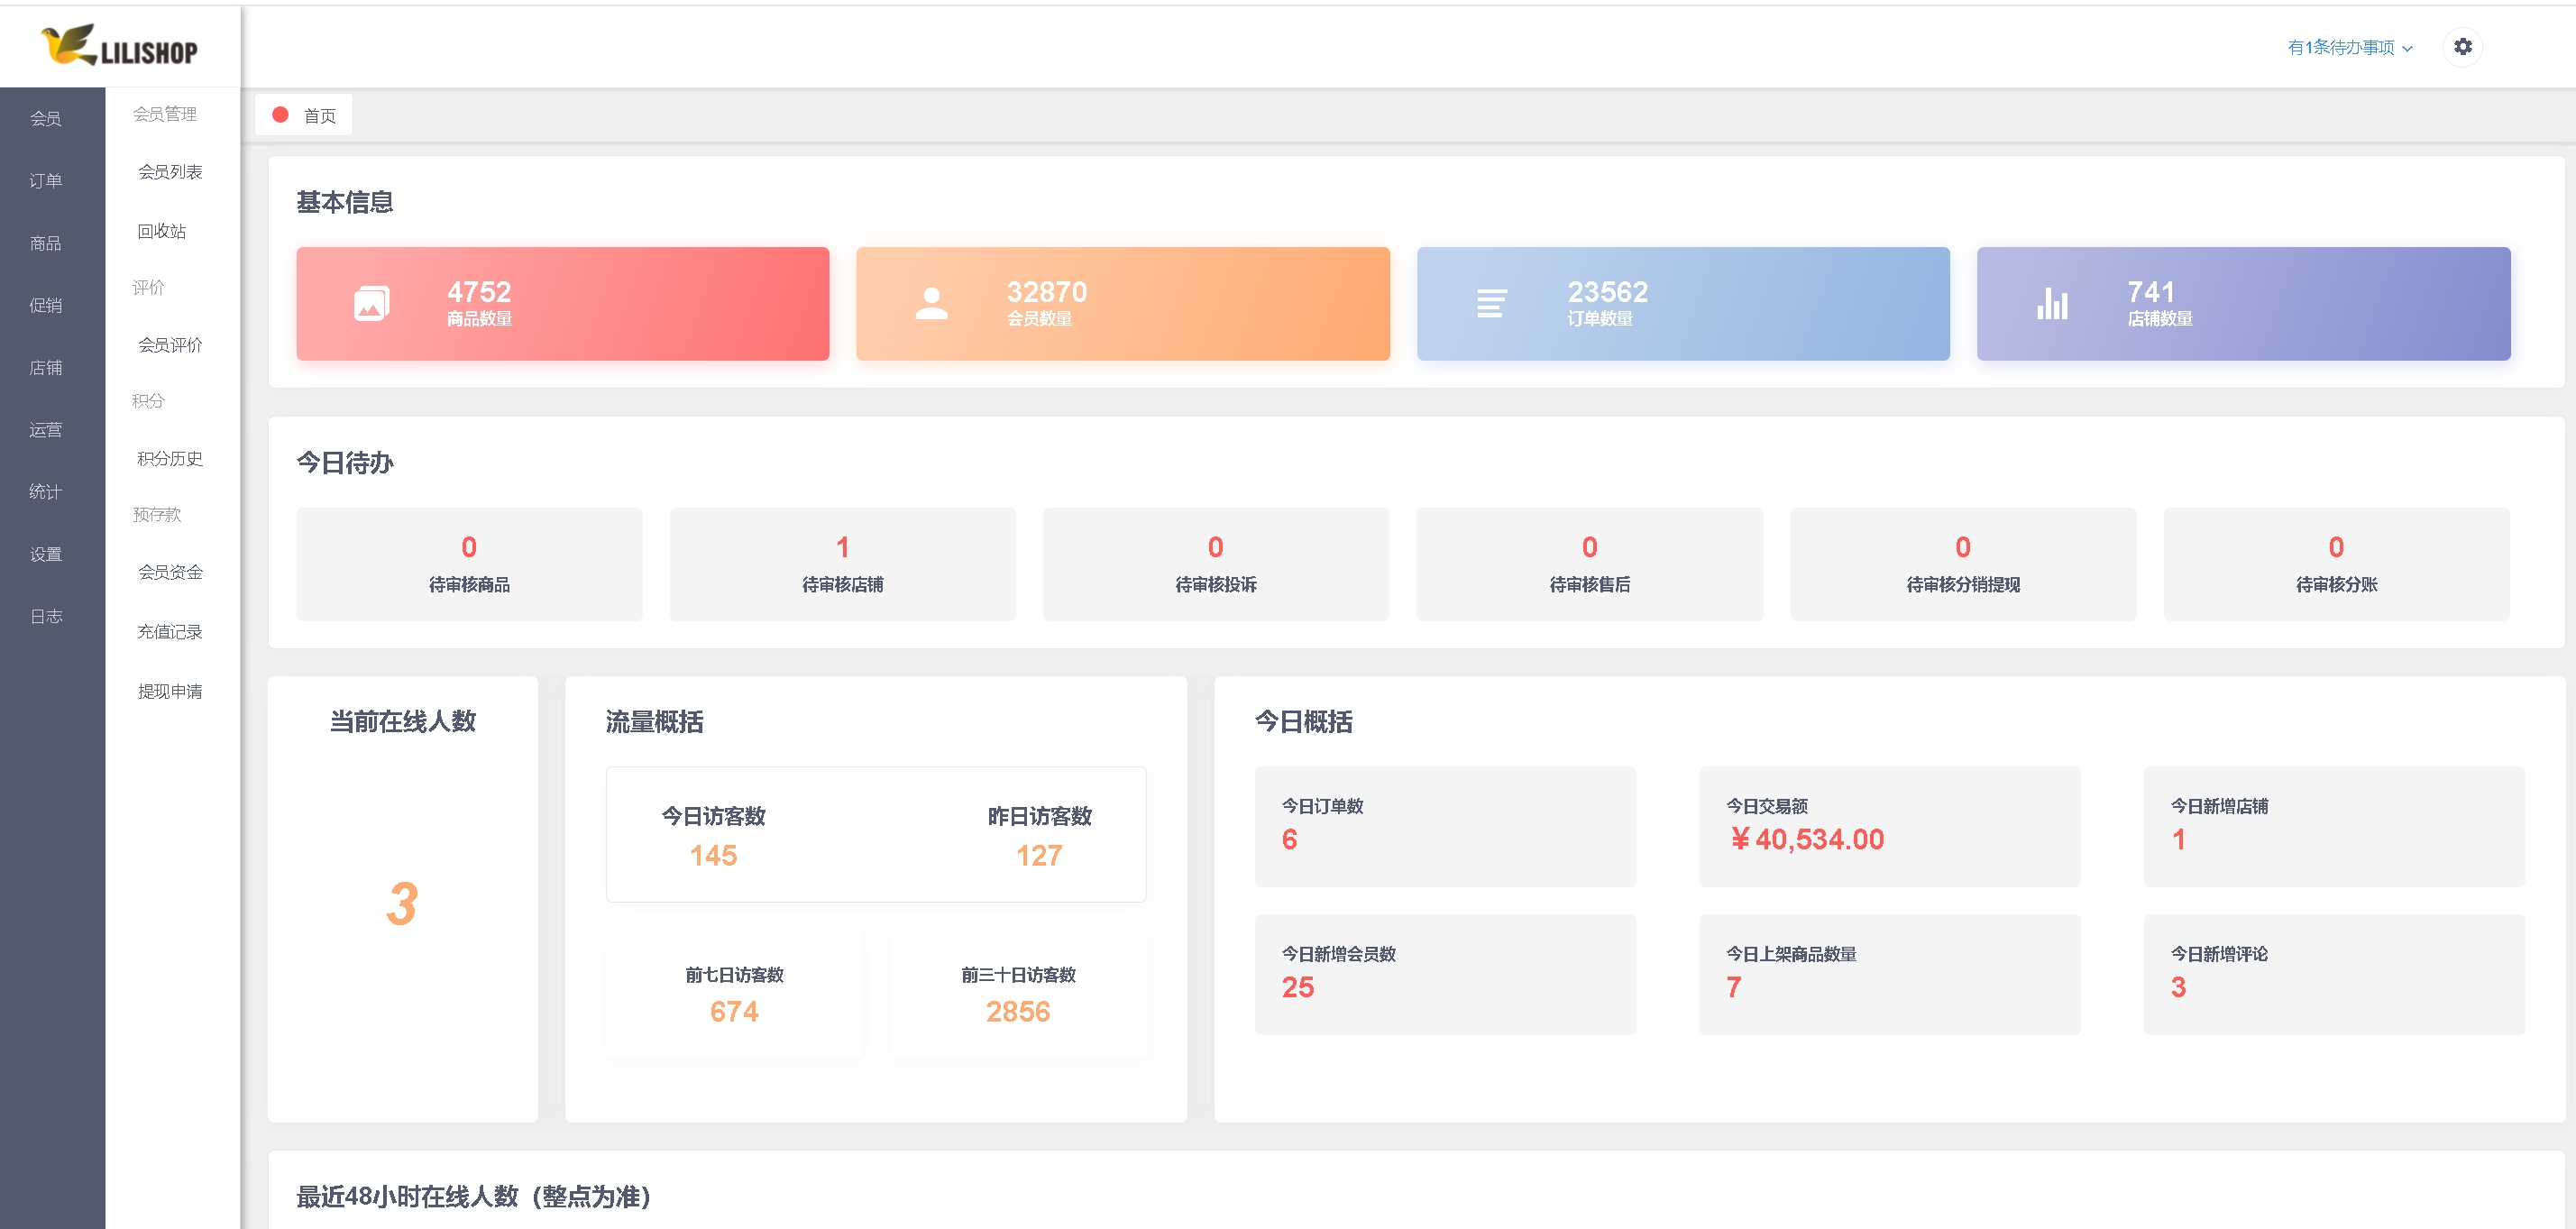2576x1229 pixels.
Task: Click the 积分 group heading
Action: pos(148,401)
